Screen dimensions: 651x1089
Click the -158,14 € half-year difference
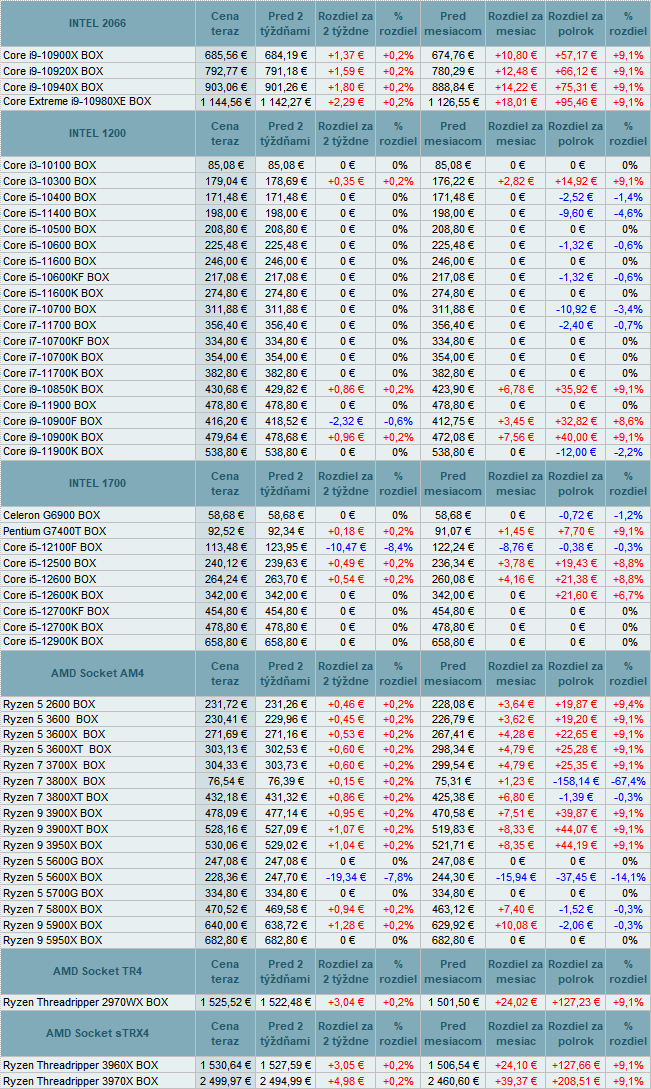576,781
